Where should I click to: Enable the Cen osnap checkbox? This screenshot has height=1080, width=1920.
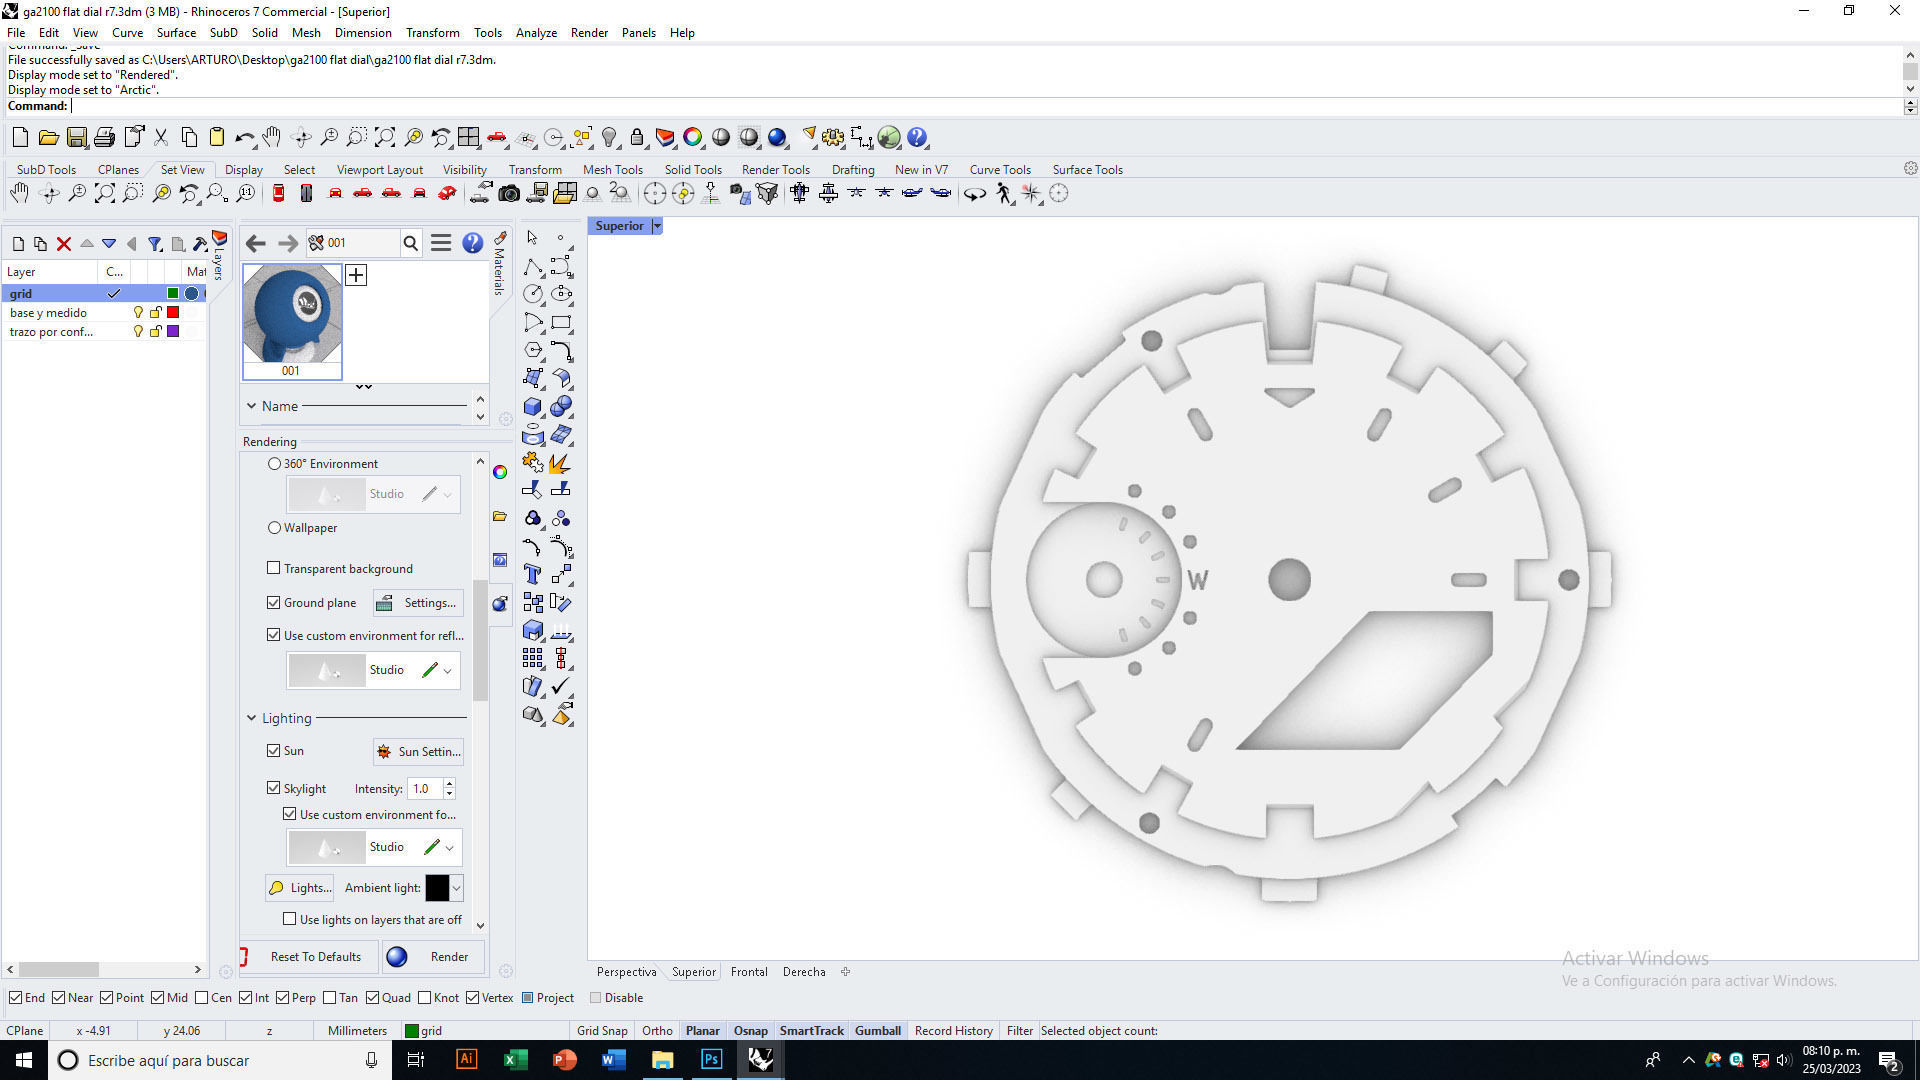(202, 998)
